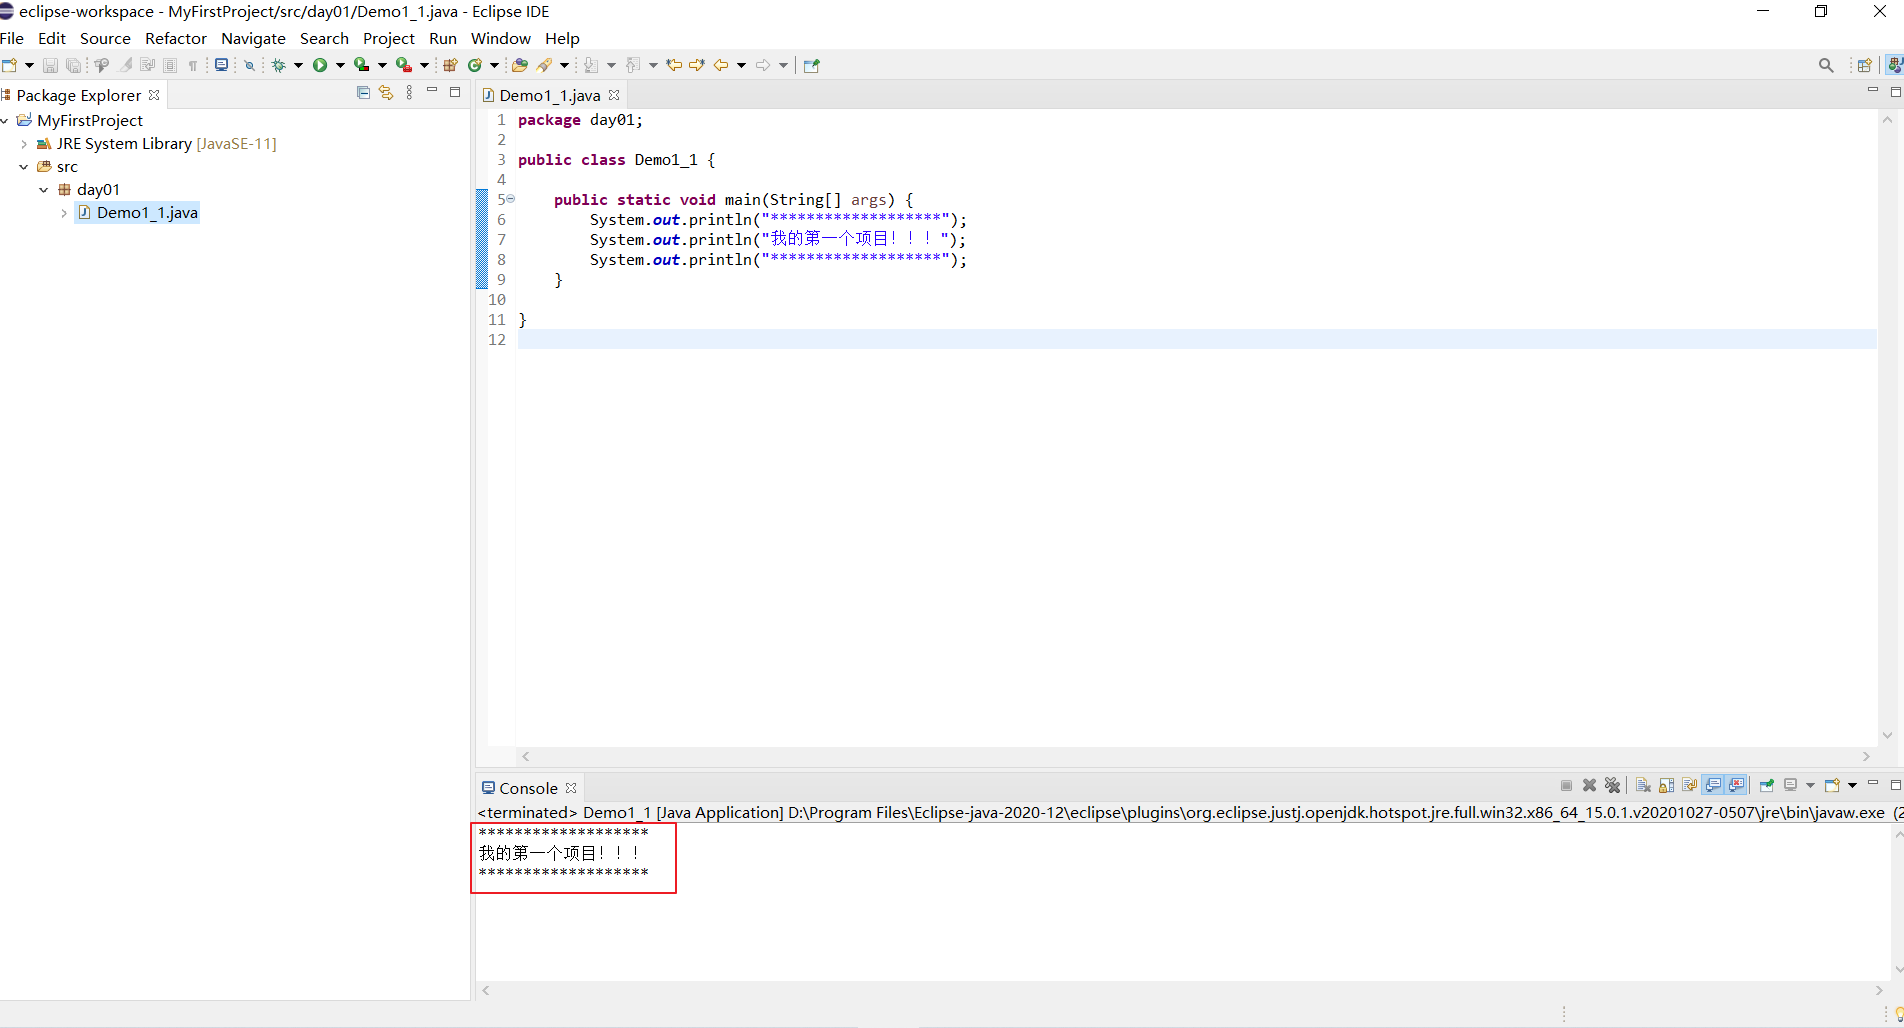Image resolution: width=1904 pixels, height=1028 pixels.
Task: Open the Run history dropdown arrow
Action: (340, 65)
